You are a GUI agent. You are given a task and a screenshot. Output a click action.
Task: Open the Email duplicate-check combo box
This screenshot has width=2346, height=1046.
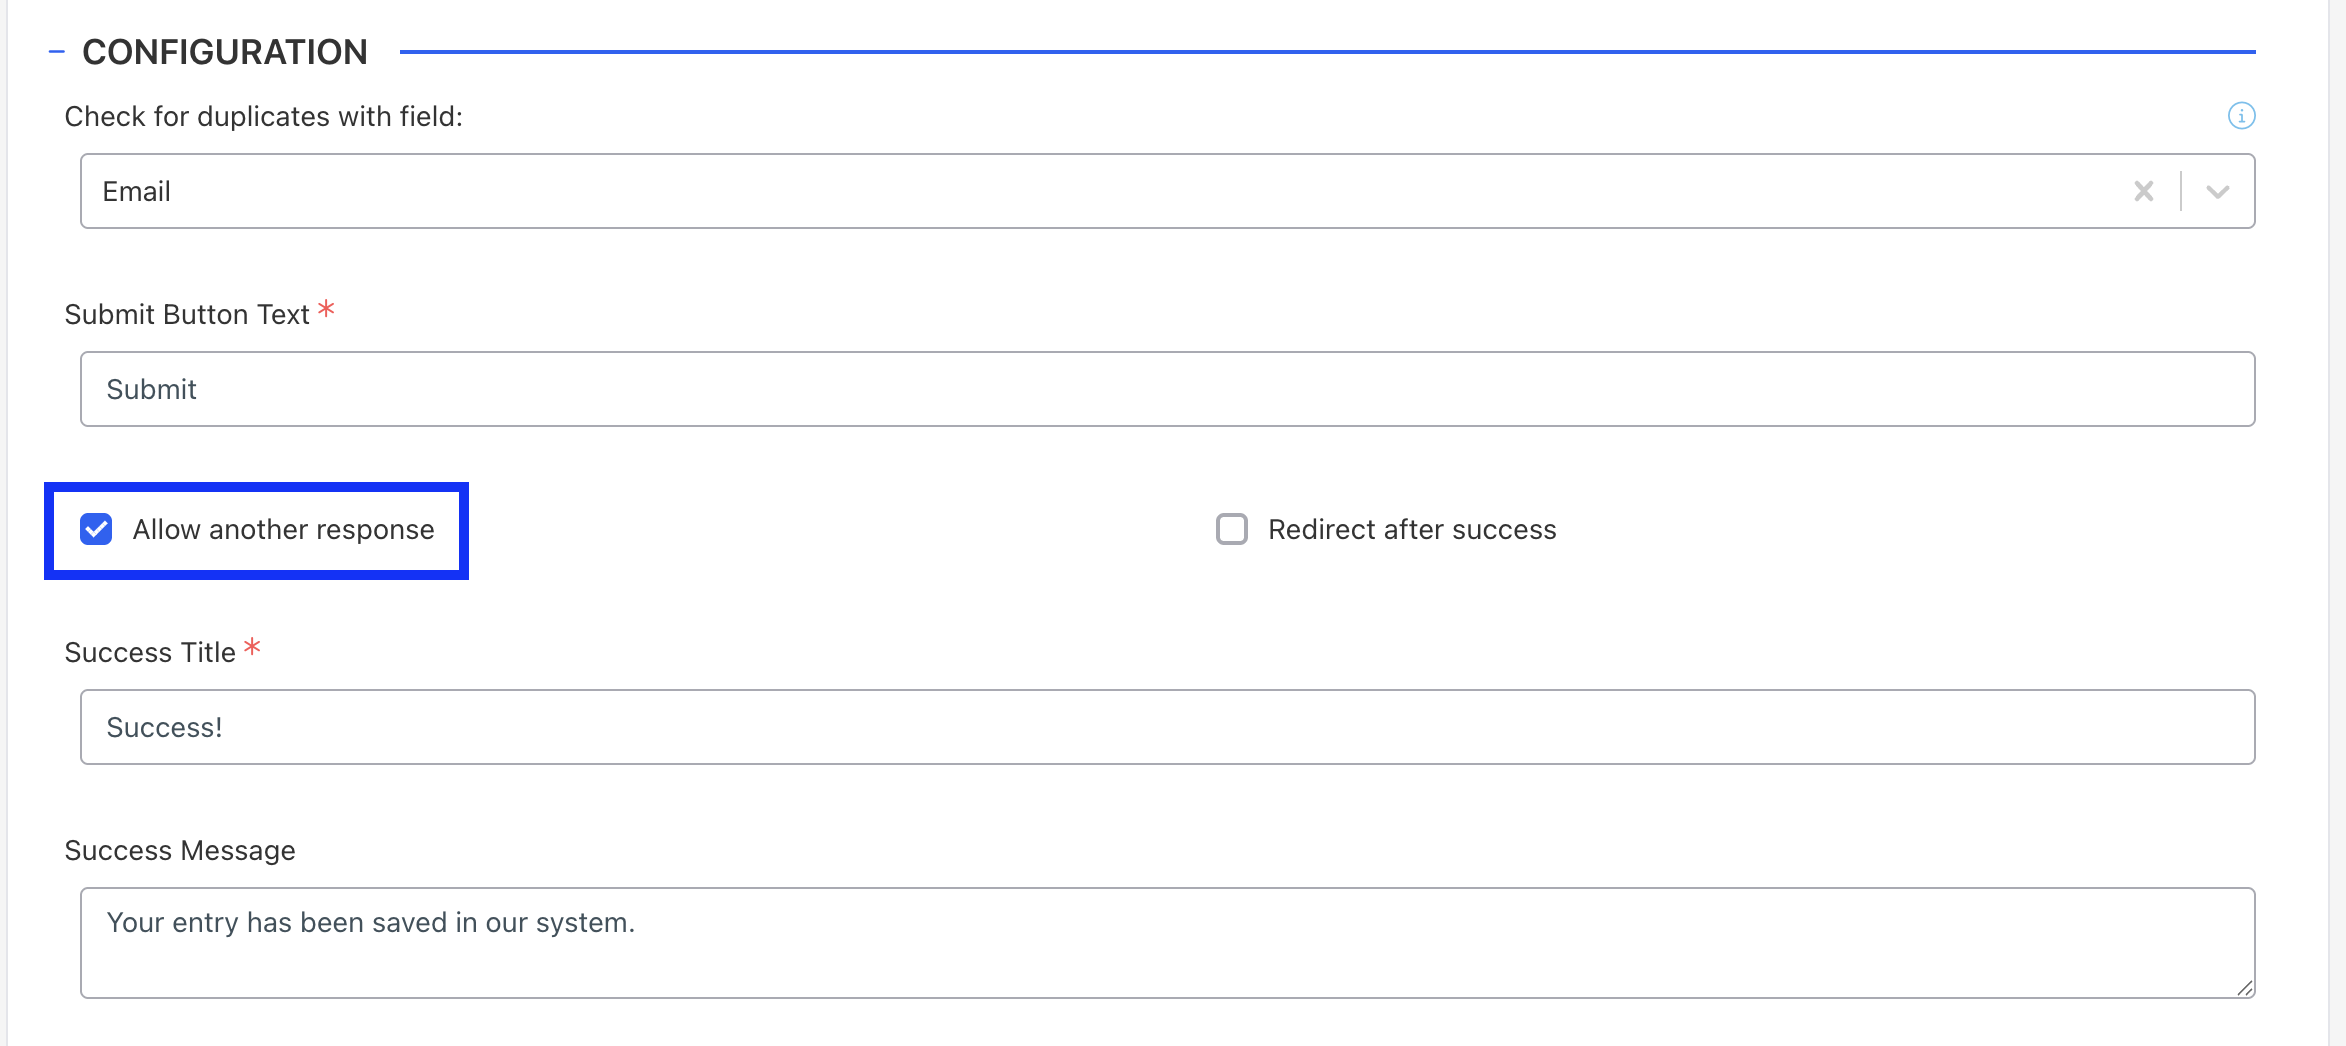pos(1167,191)
